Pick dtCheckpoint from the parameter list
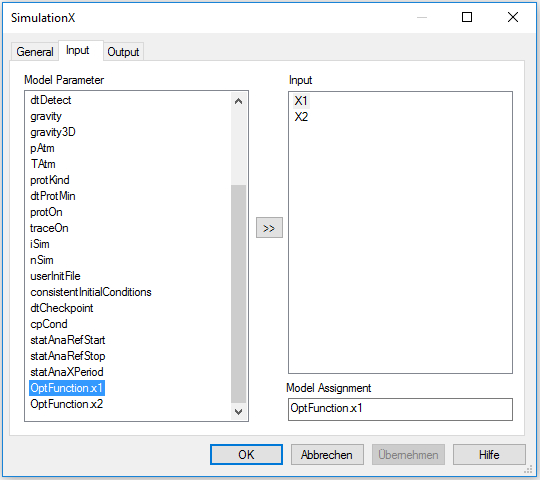 coord(62,308)
